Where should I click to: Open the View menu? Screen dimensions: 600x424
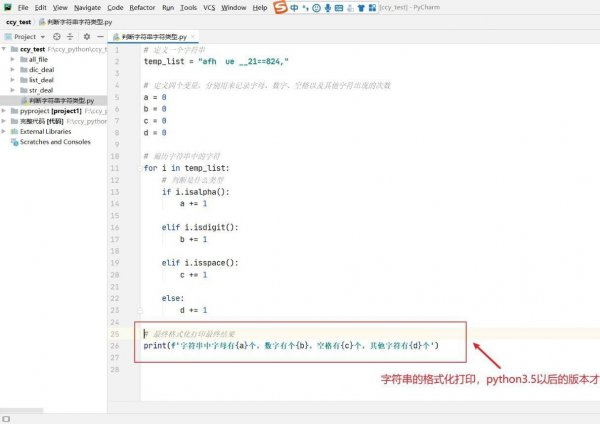pos(60,7)
